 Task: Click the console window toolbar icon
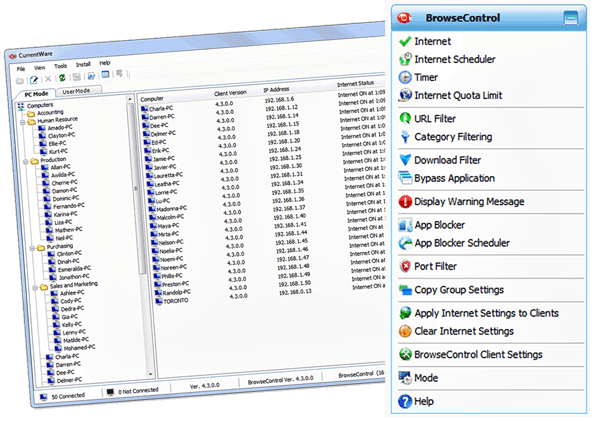(105, 74)
